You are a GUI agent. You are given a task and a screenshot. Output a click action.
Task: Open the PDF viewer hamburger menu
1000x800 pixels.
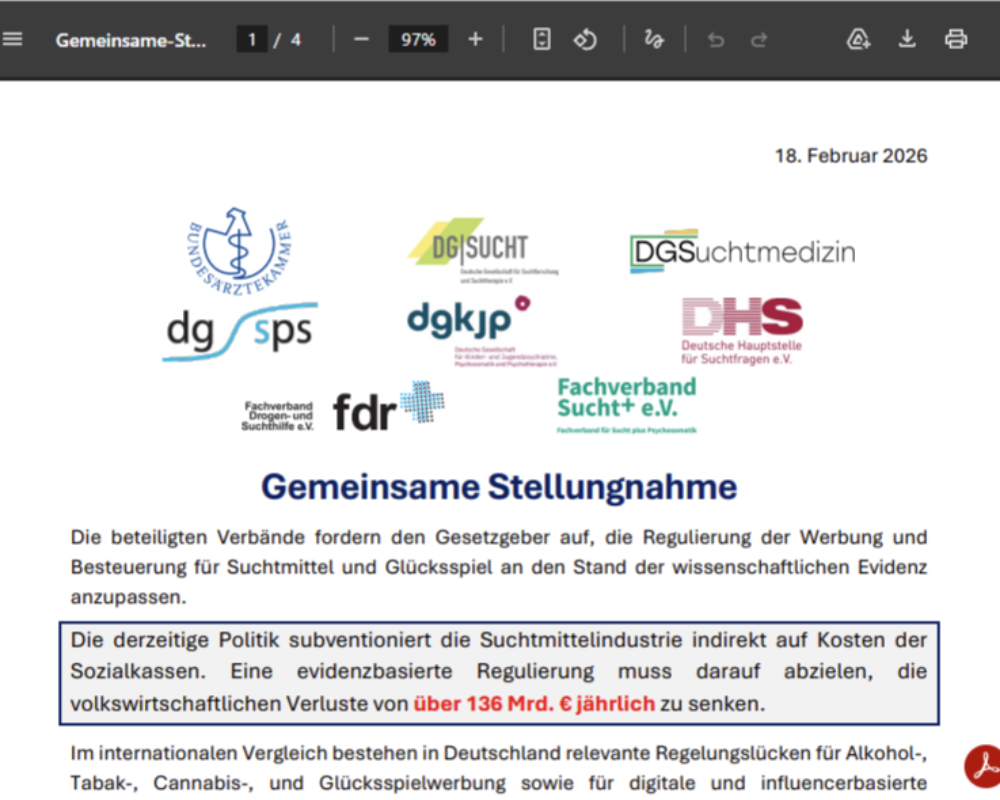click(x=13, y=38)
